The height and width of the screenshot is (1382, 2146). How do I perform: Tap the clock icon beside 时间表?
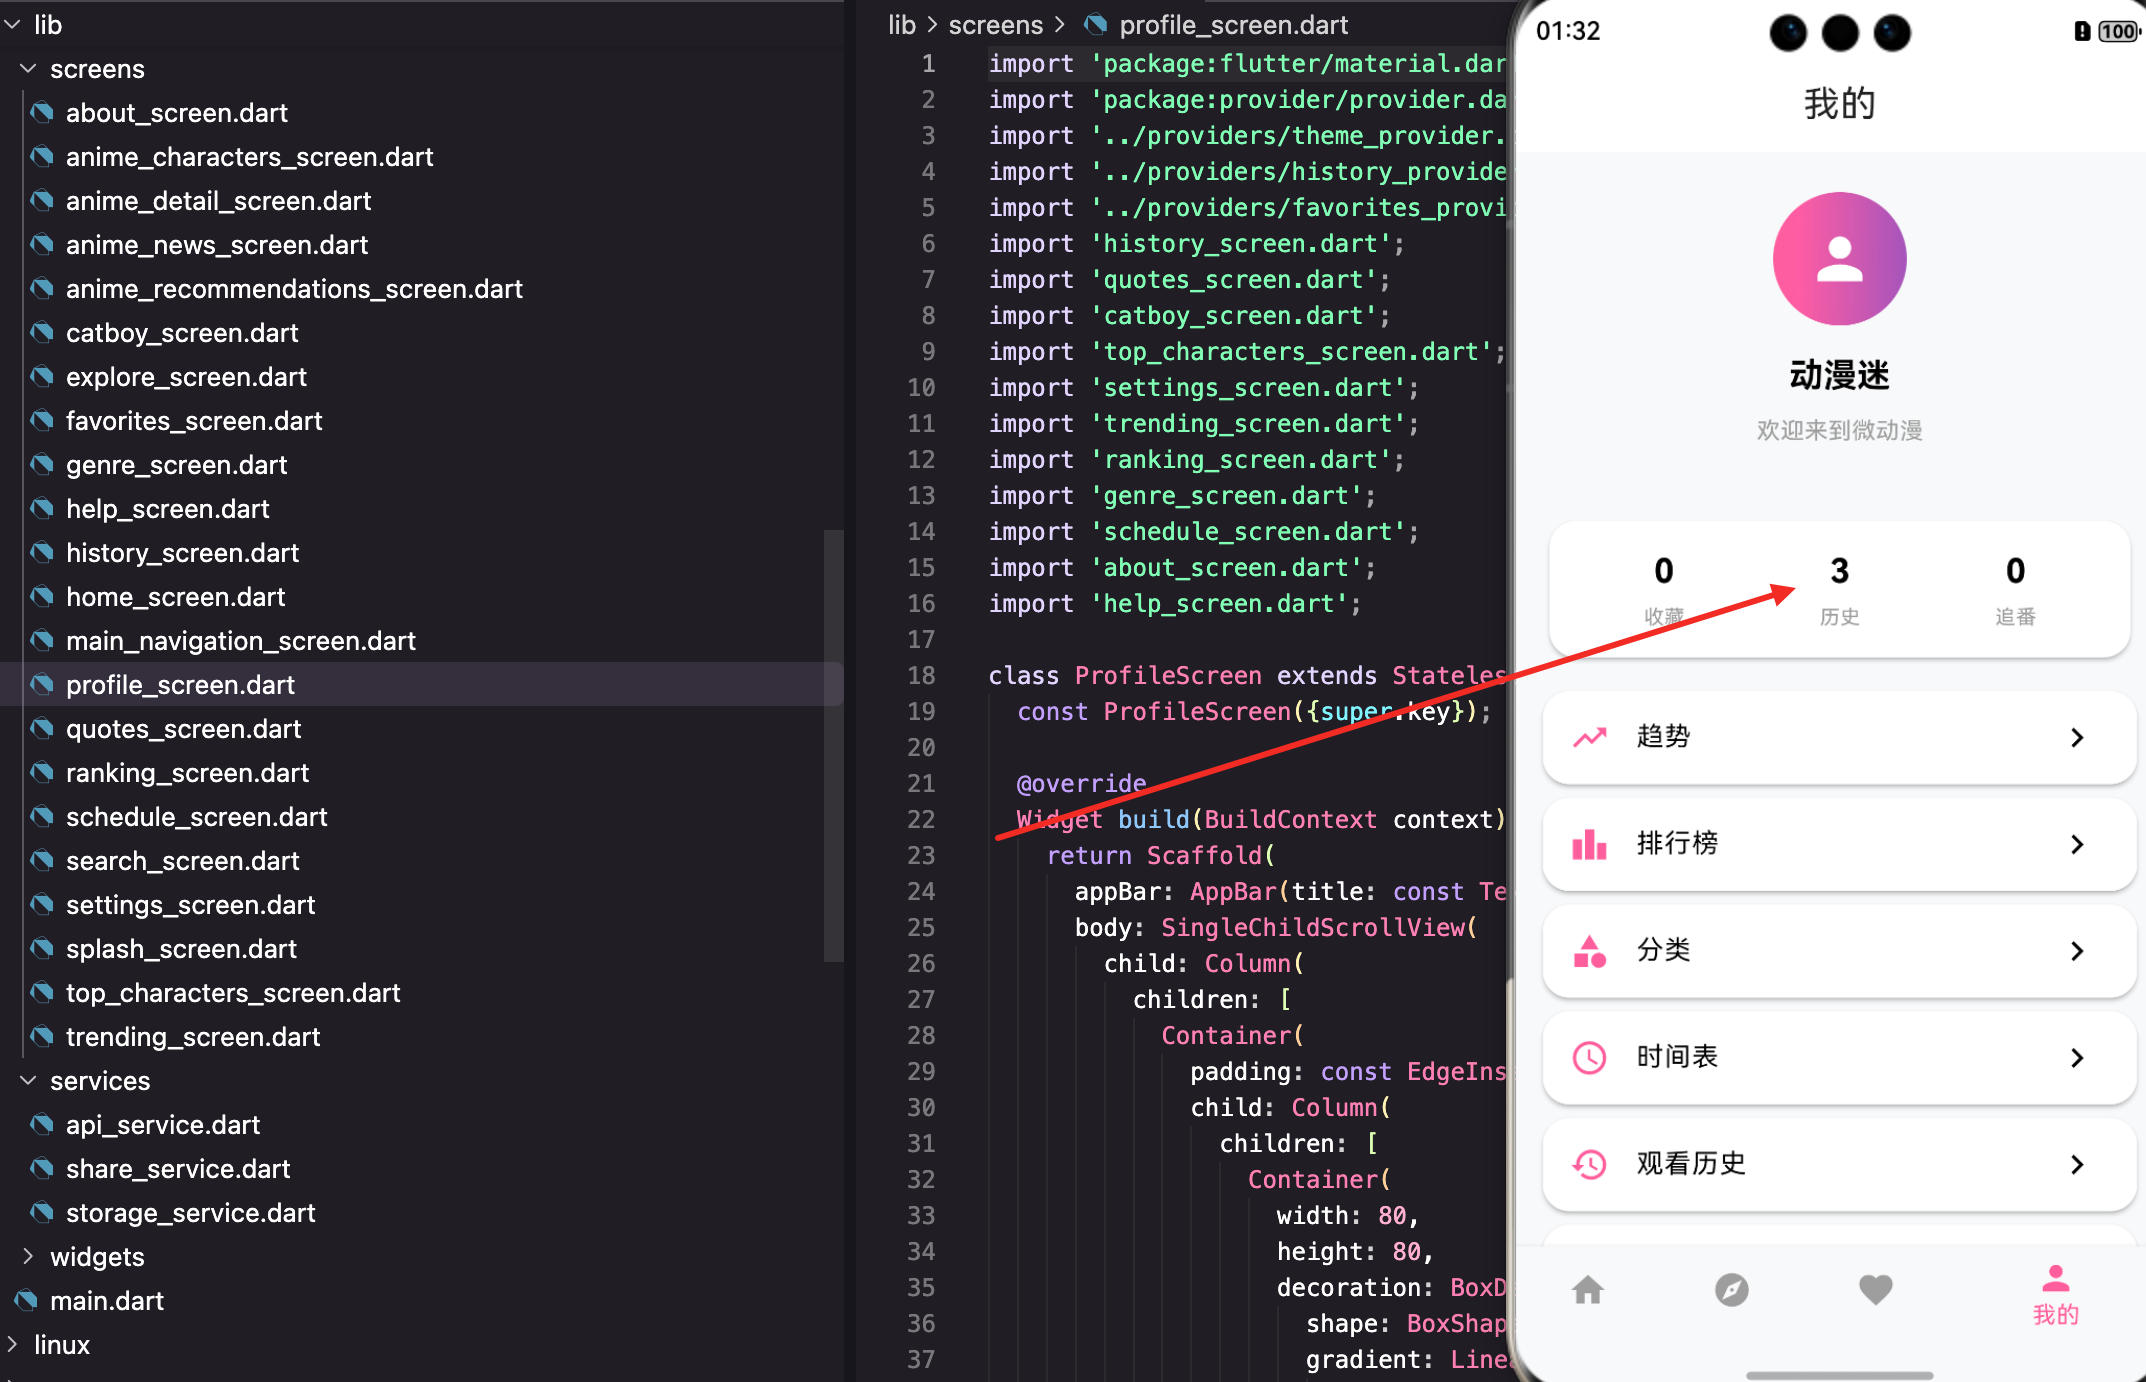(x=1590, y=1058)
